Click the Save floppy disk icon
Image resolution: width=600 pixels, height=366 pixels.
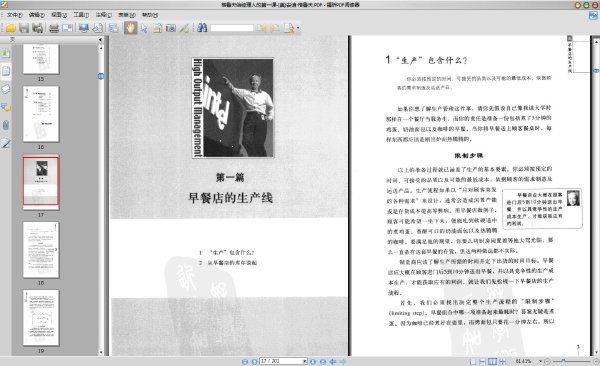pyautogui.click(x=24, y=28)
